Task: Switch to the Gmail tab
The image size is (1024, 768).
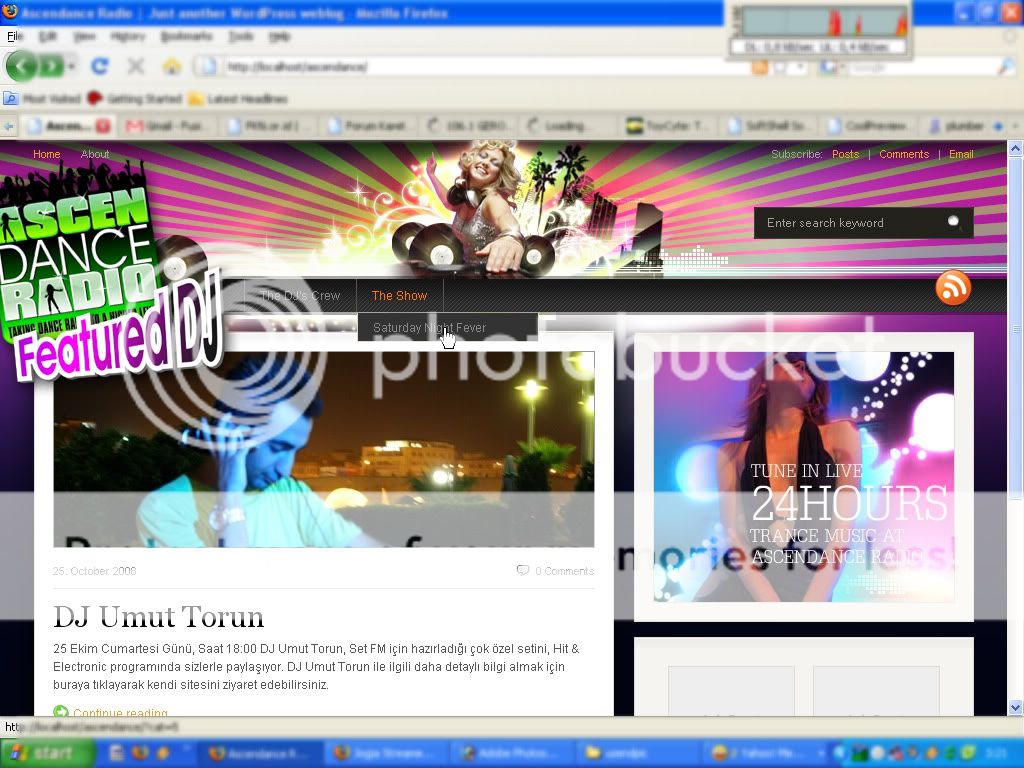Action: coord(168,125)
